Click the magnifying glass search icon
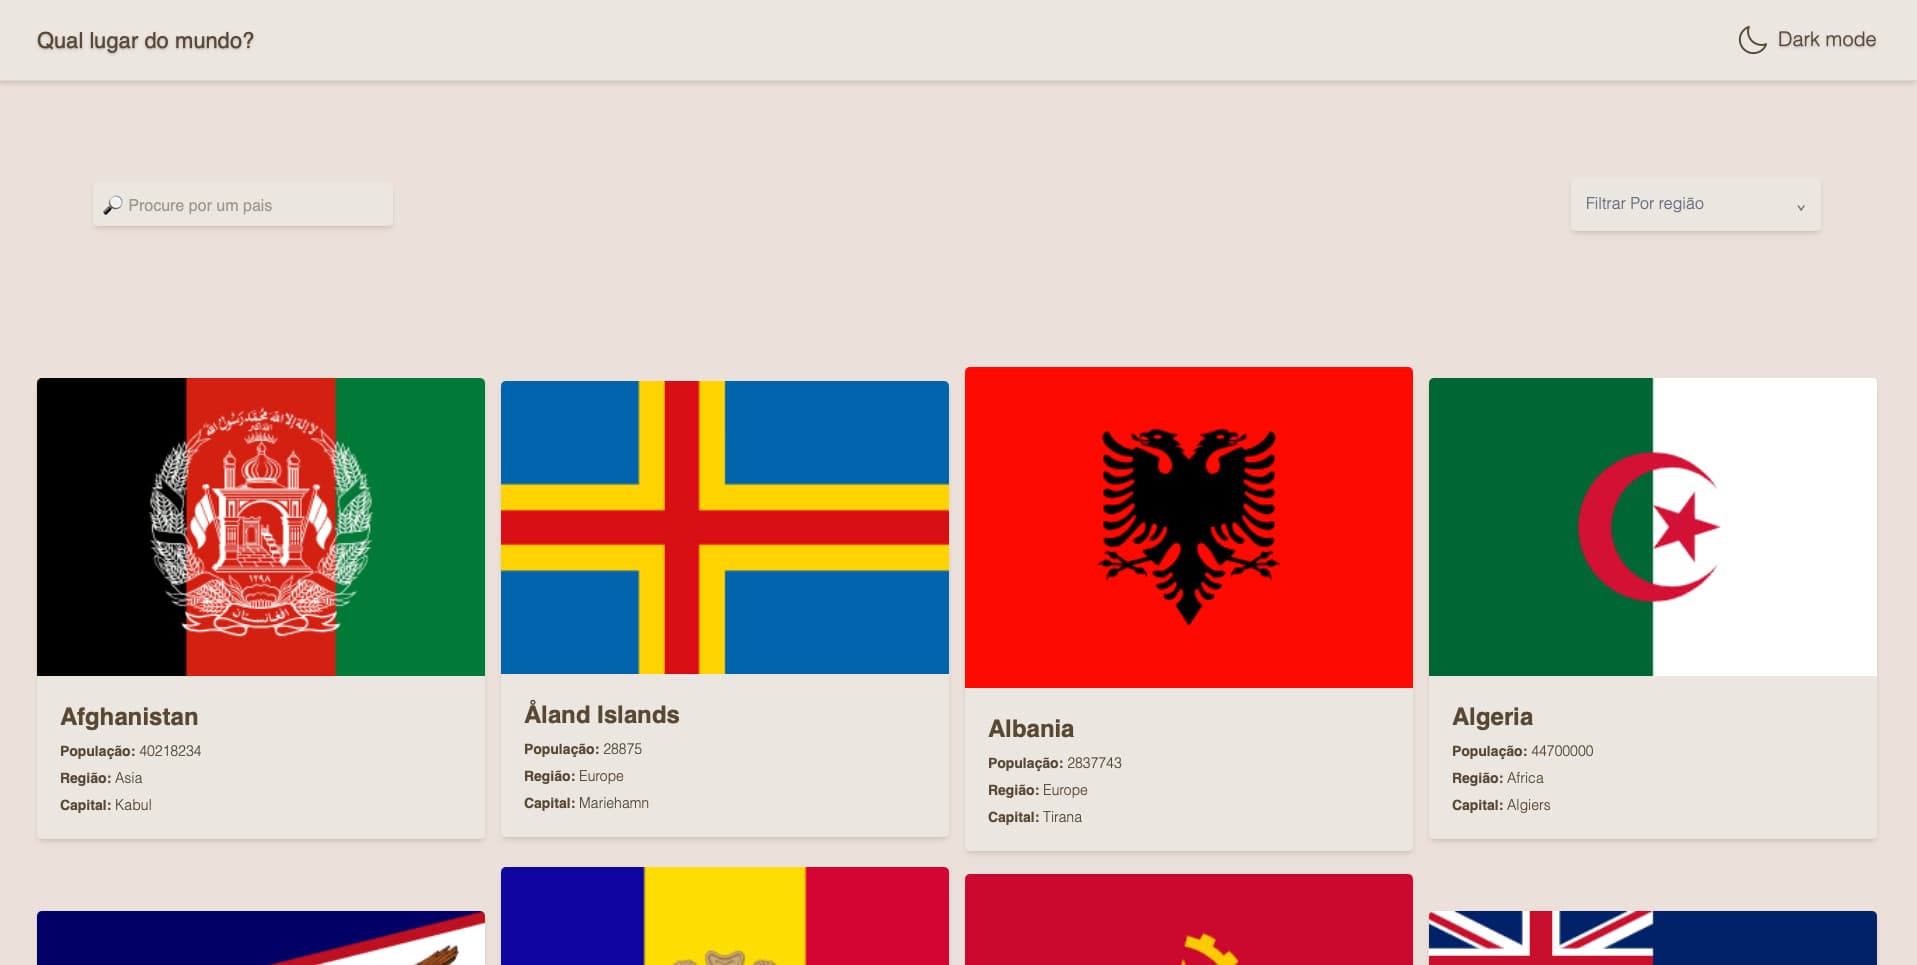Image resolution: width=1917 pixels, height=965 pixels. click(x=113, y=205)
